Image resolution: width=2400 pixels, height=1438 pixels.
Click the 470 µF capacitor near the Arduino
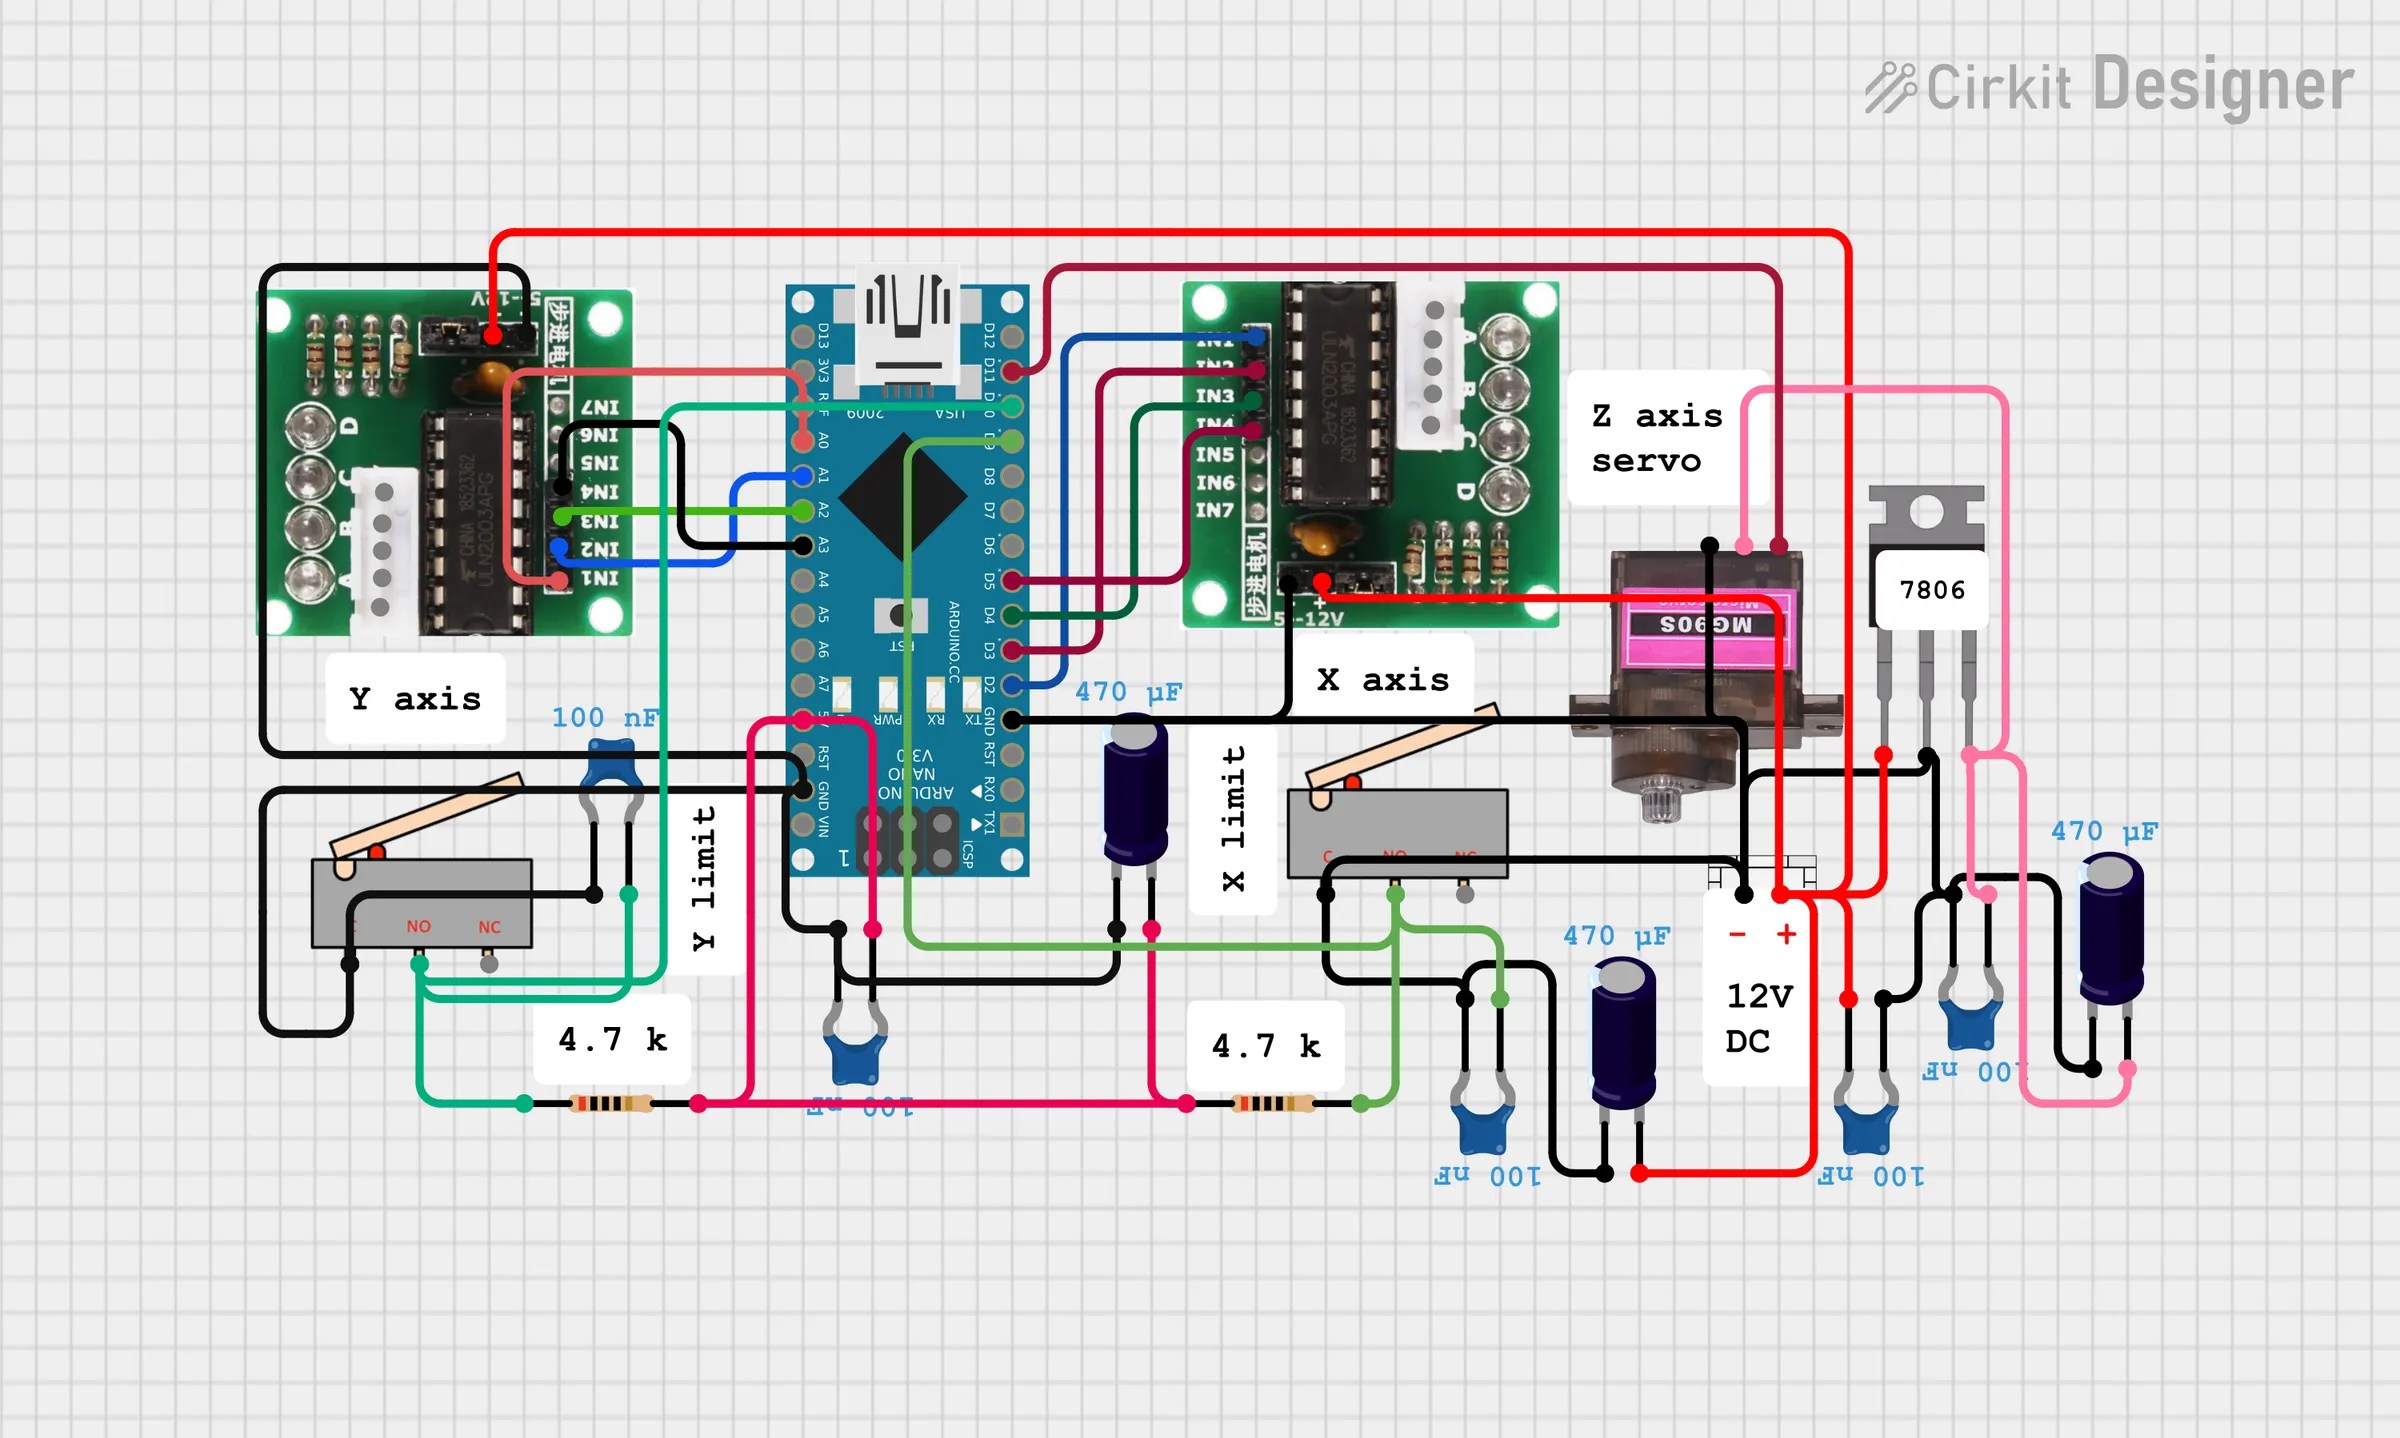[x=1135, y=790]
